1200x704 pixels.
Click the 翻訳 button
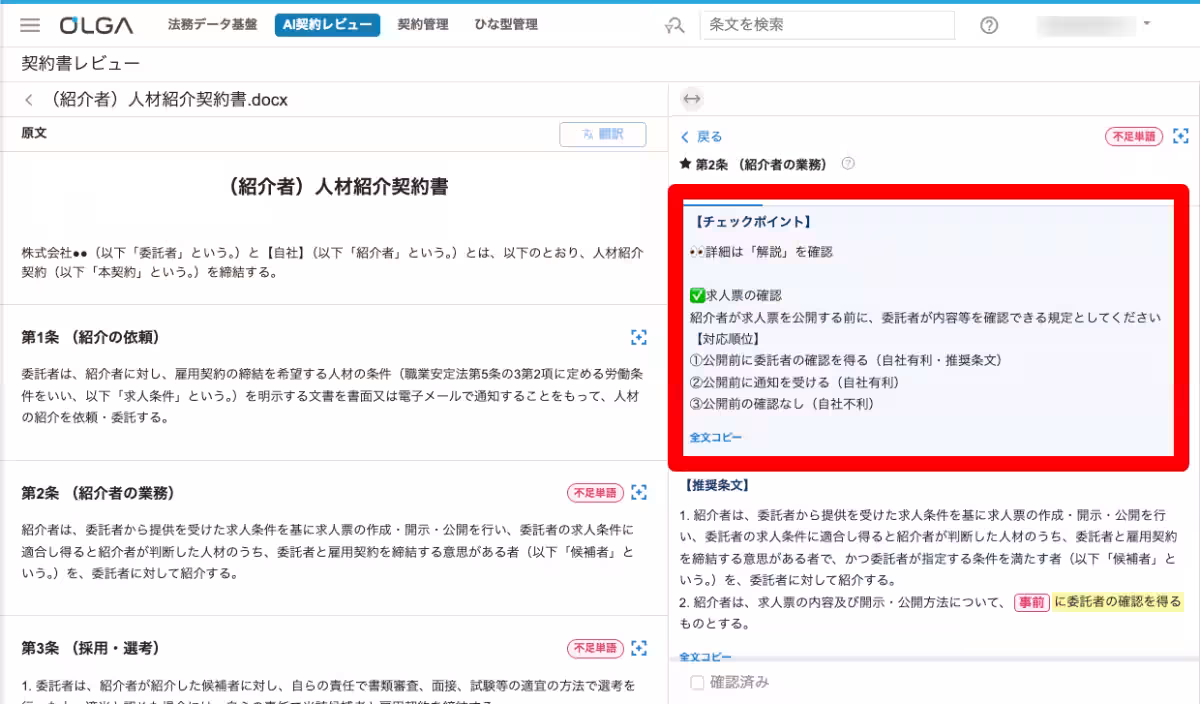pos(602,134)
